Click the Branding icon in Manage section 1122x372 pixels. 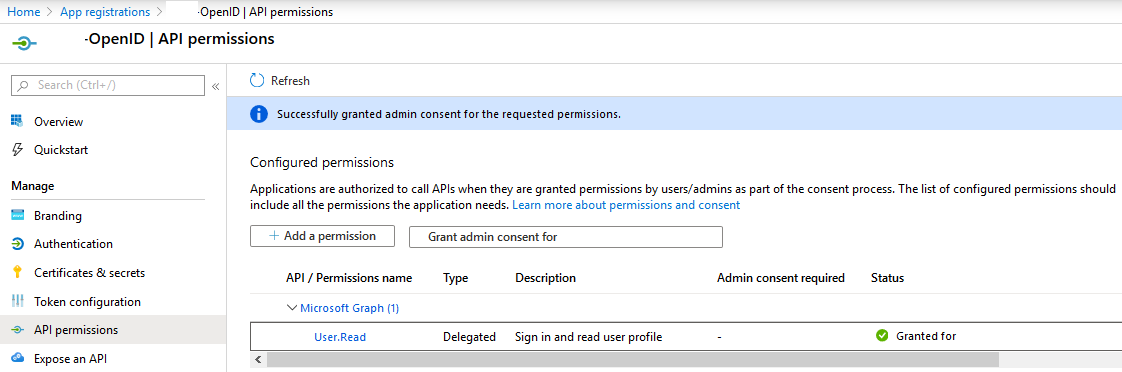18,215
